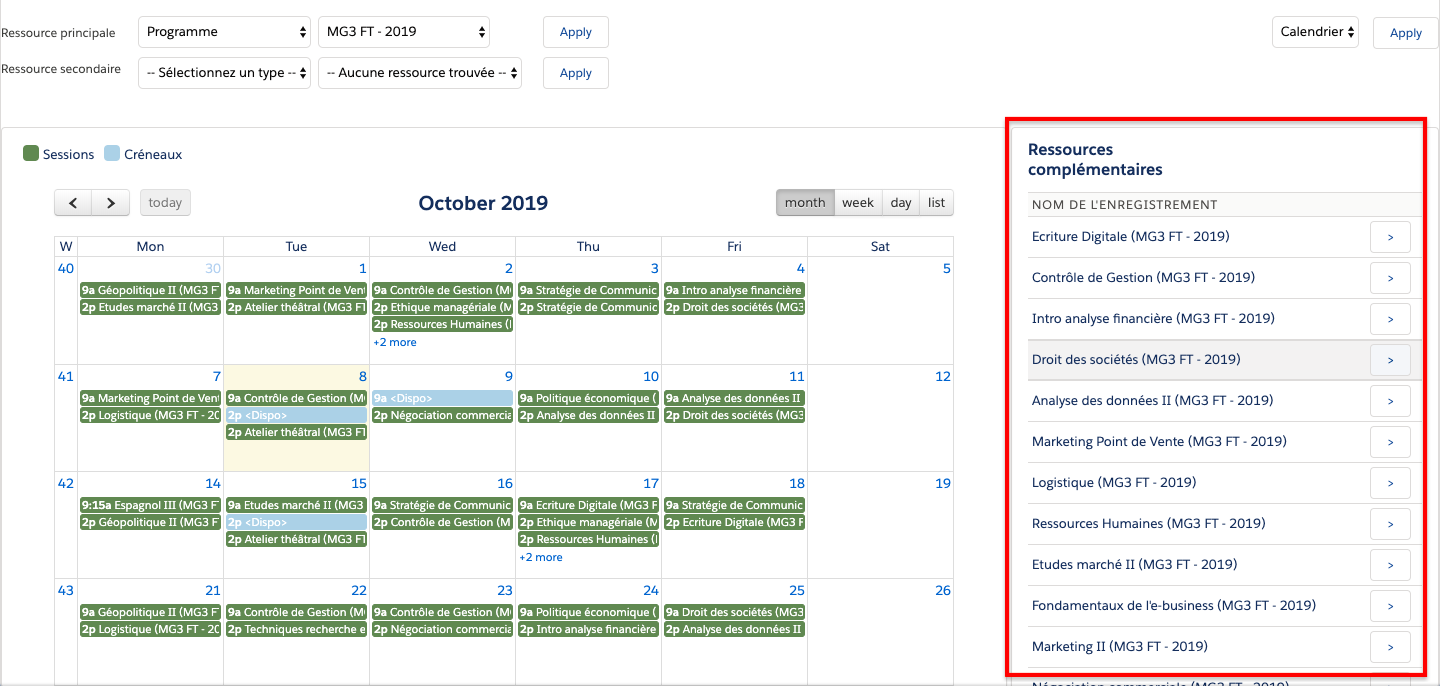
Task: Click arrow button beside Contrôle de Gestion resource
Action: [1390, 278]
